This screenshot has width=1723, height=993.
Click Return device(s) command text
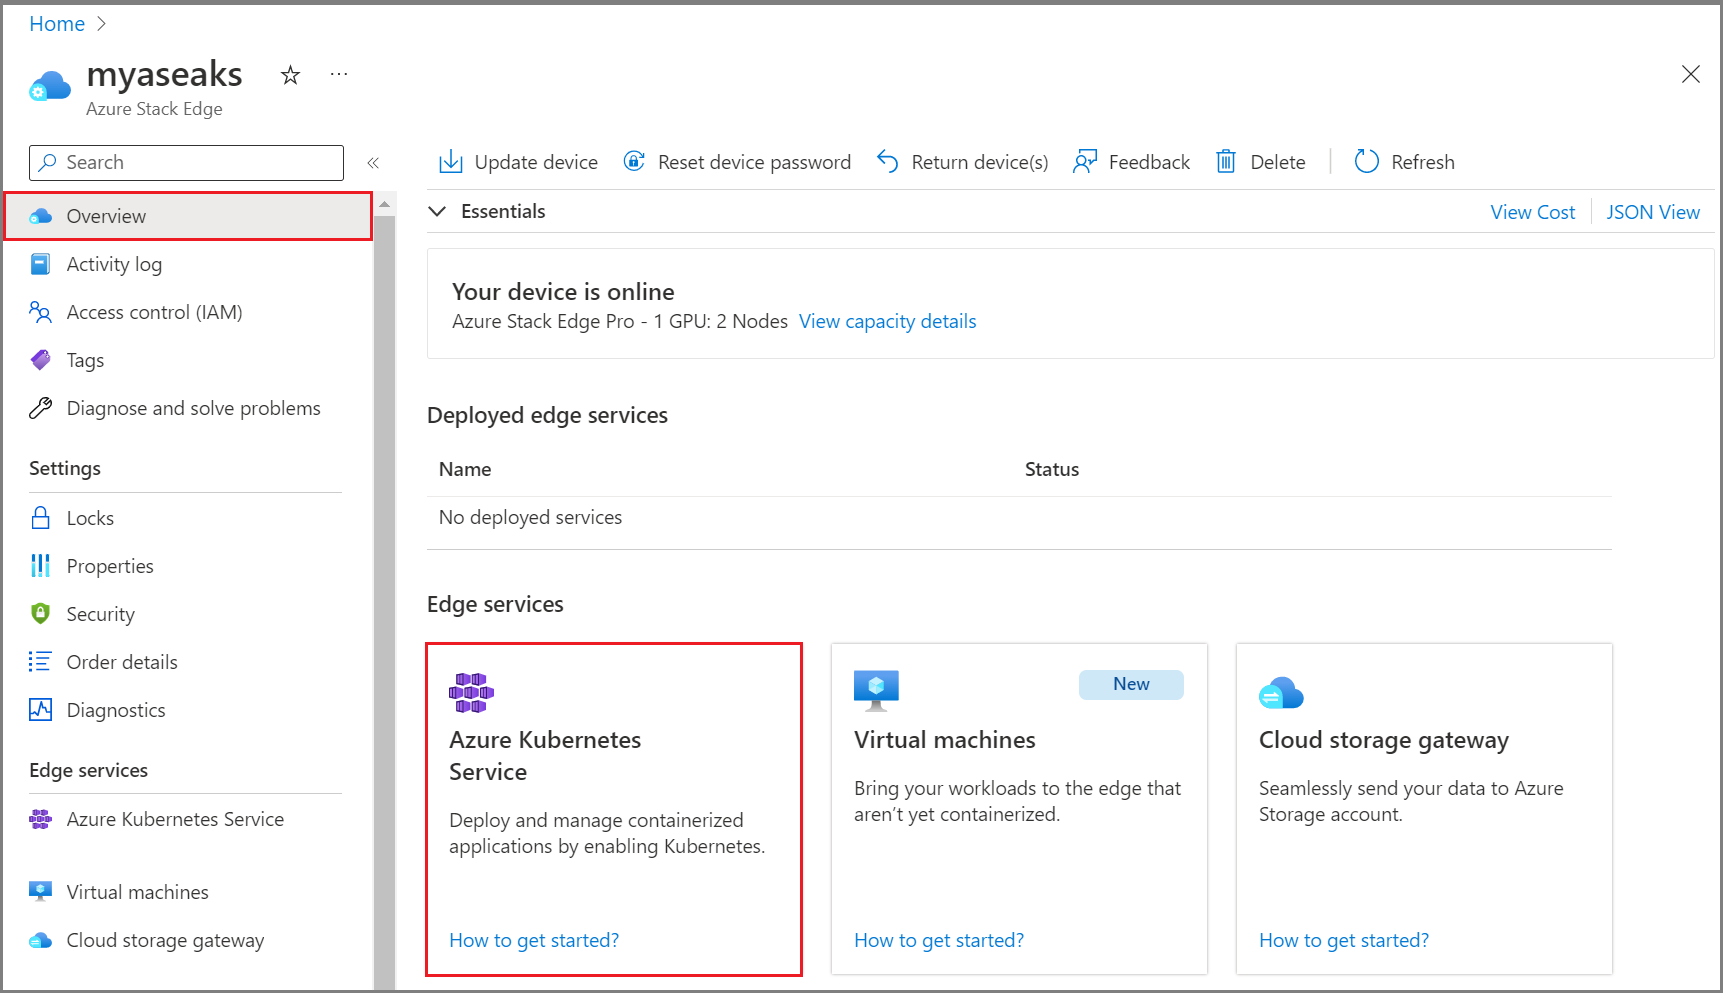click(980, 162)
